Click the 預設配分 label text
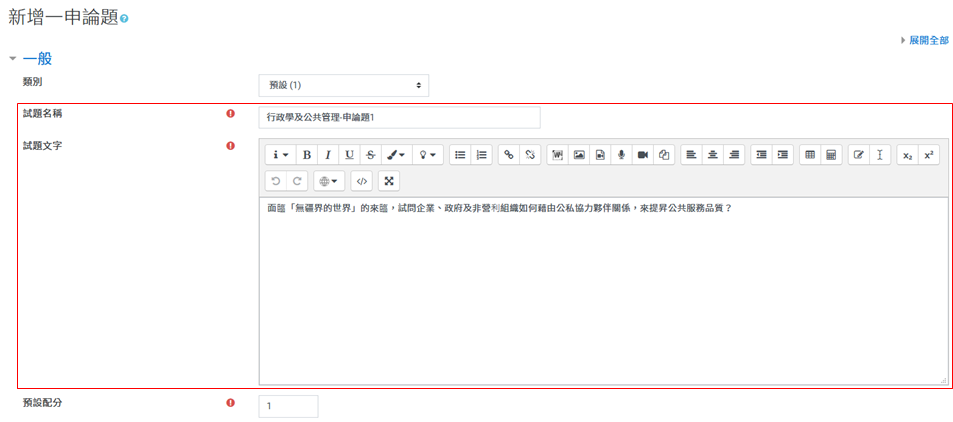Image resolution: width=953 pixels, height=422 pixels. click(42, 402)
